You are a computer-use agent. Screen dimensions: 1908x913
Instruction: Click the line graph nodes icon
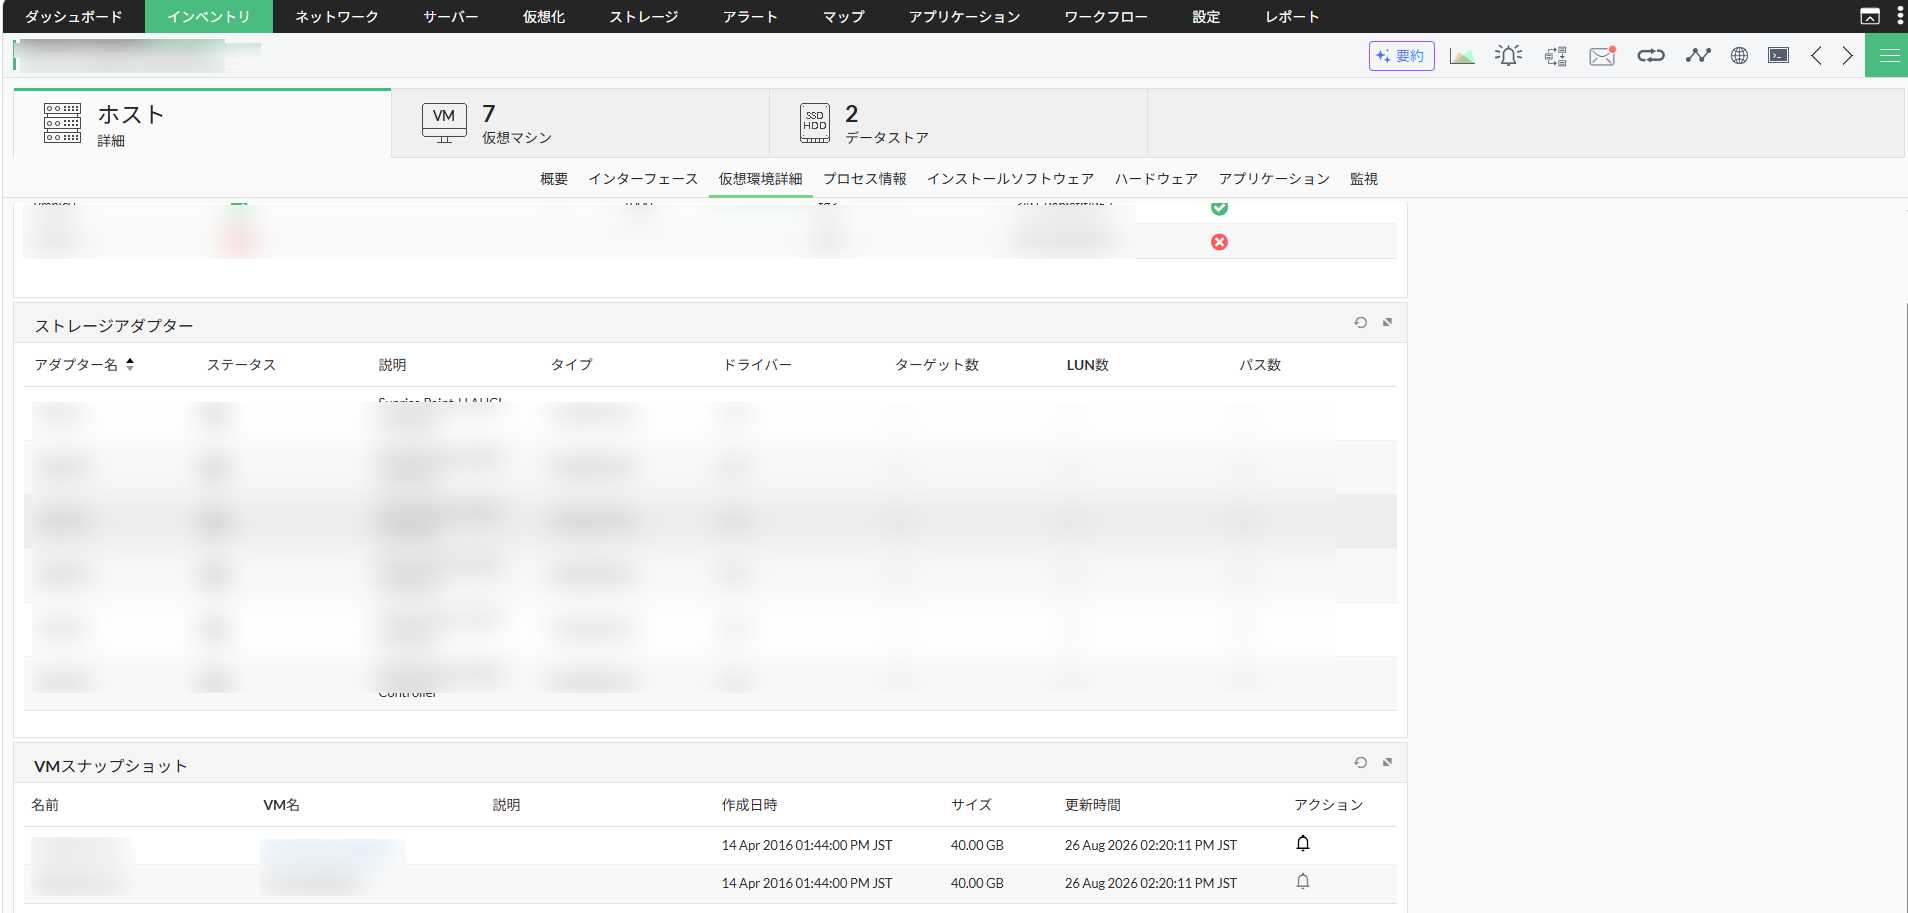click(1698, 56)
